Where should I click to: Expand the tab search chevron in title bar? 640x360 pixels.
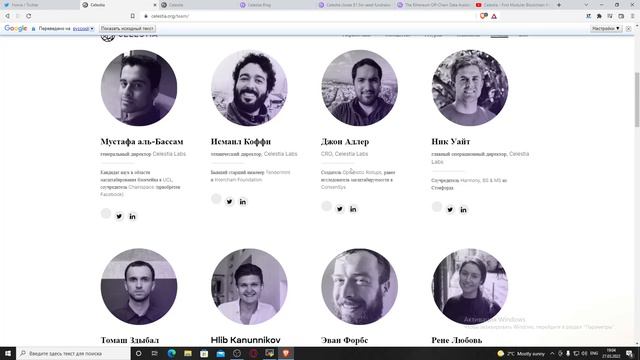[x=587, y=5]
